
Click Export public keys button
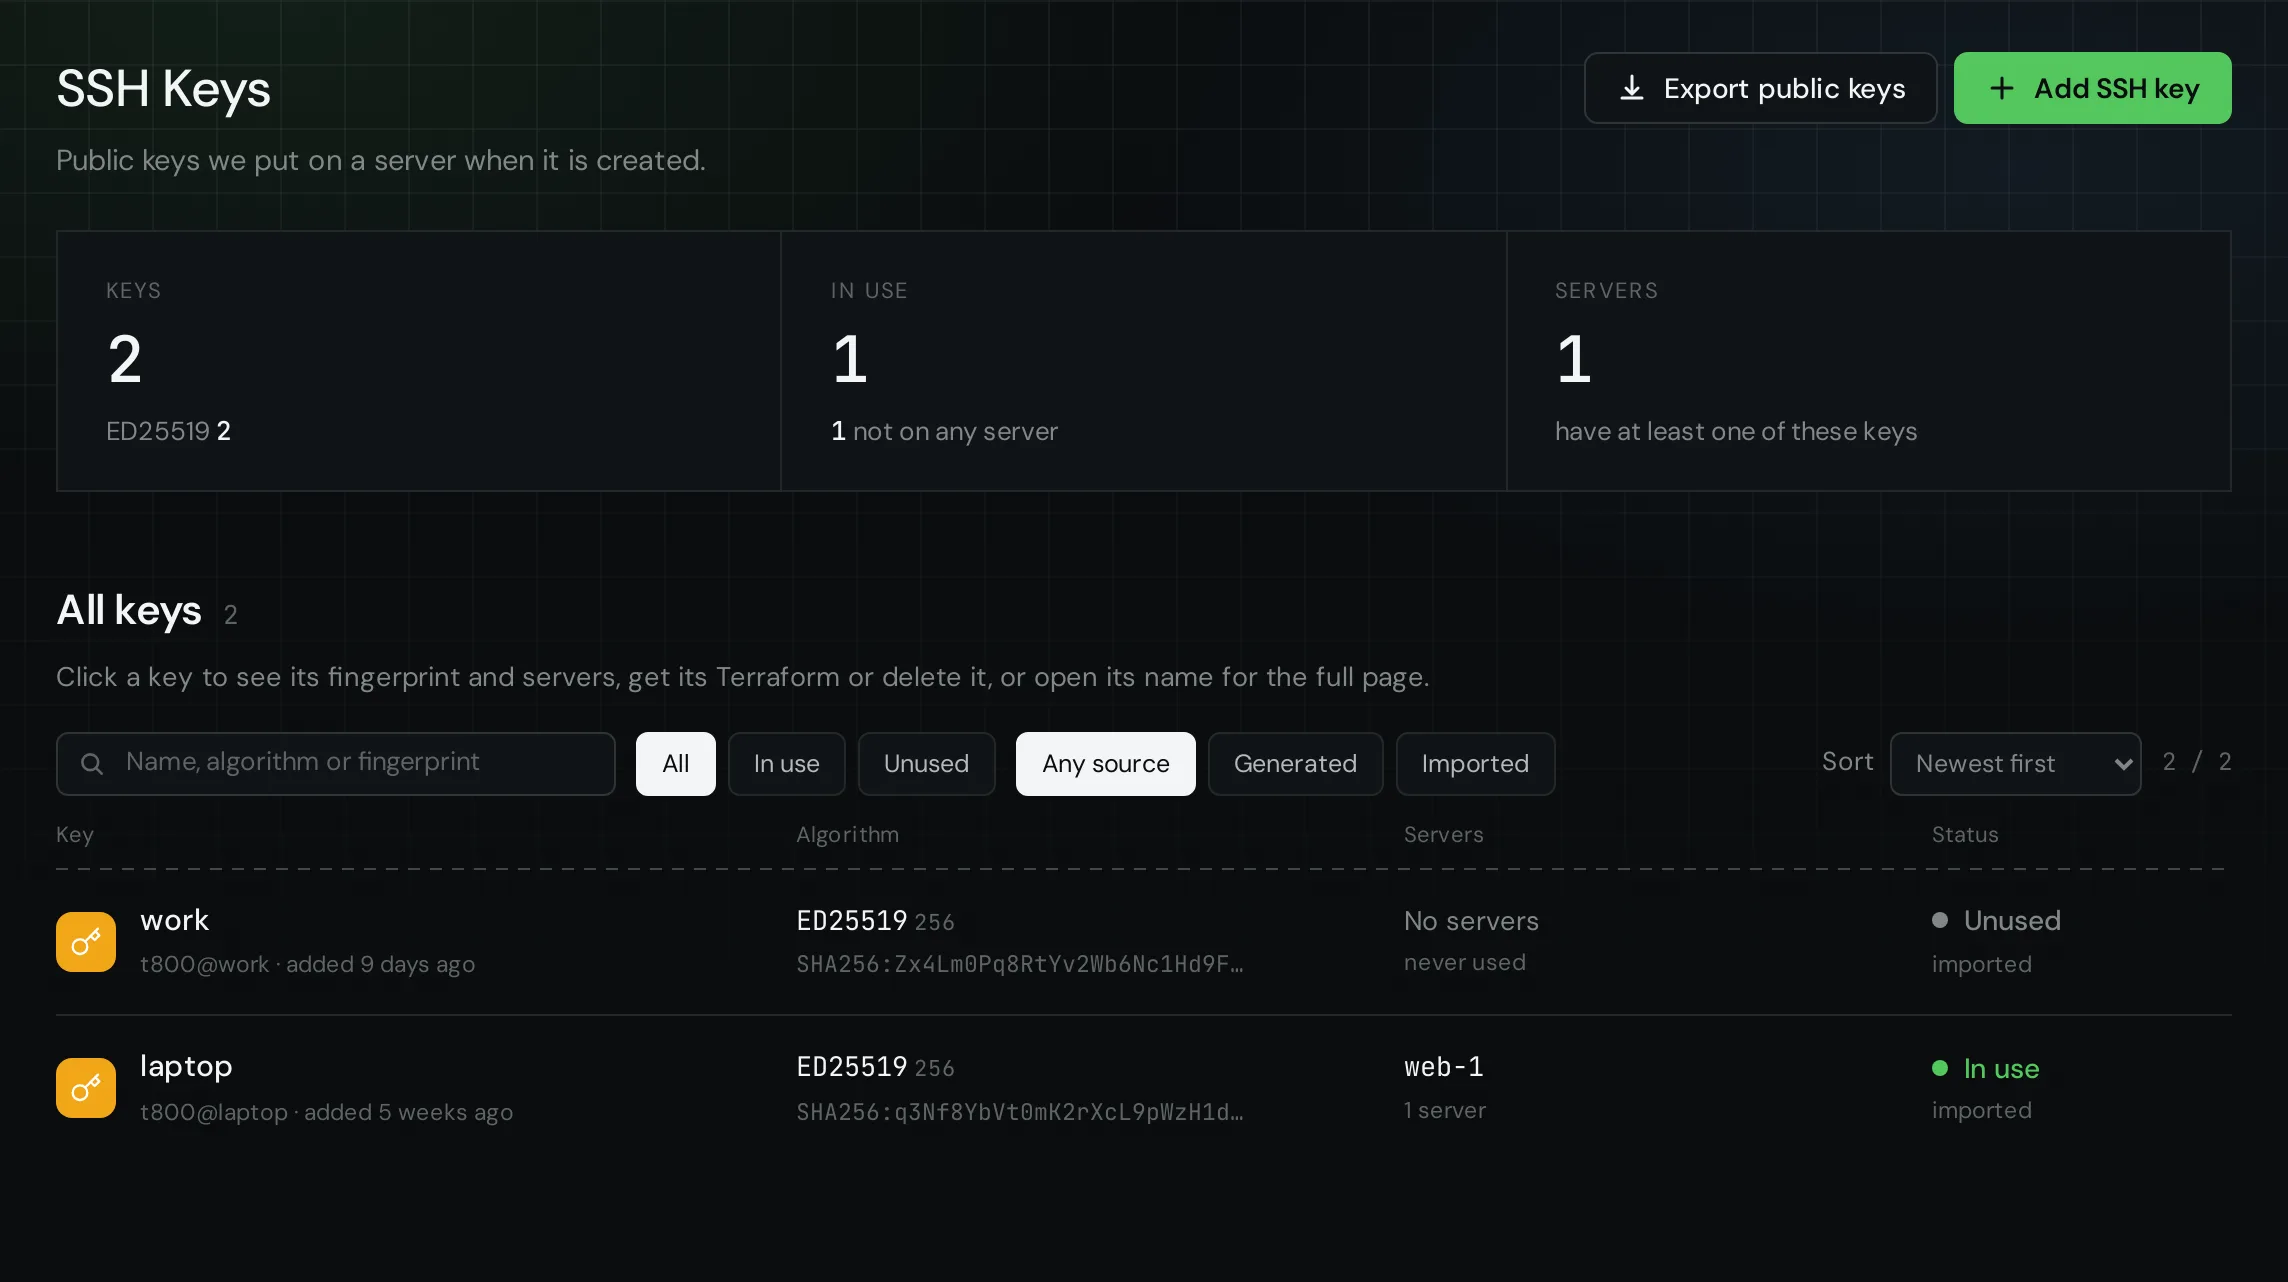pos(1761,88)
